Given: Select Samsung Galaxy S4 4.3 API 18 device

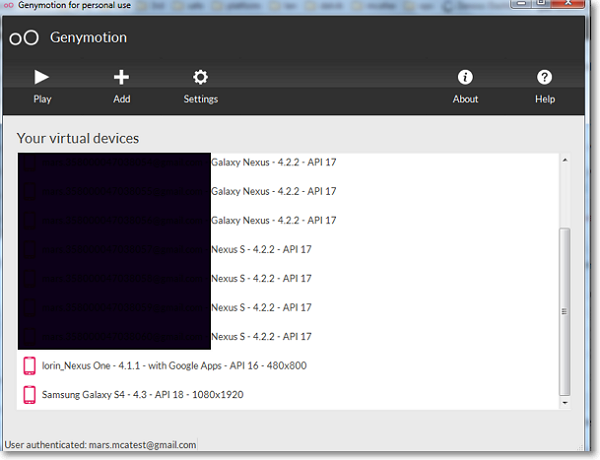Looking at the screenshot, I should pos(289,395).
